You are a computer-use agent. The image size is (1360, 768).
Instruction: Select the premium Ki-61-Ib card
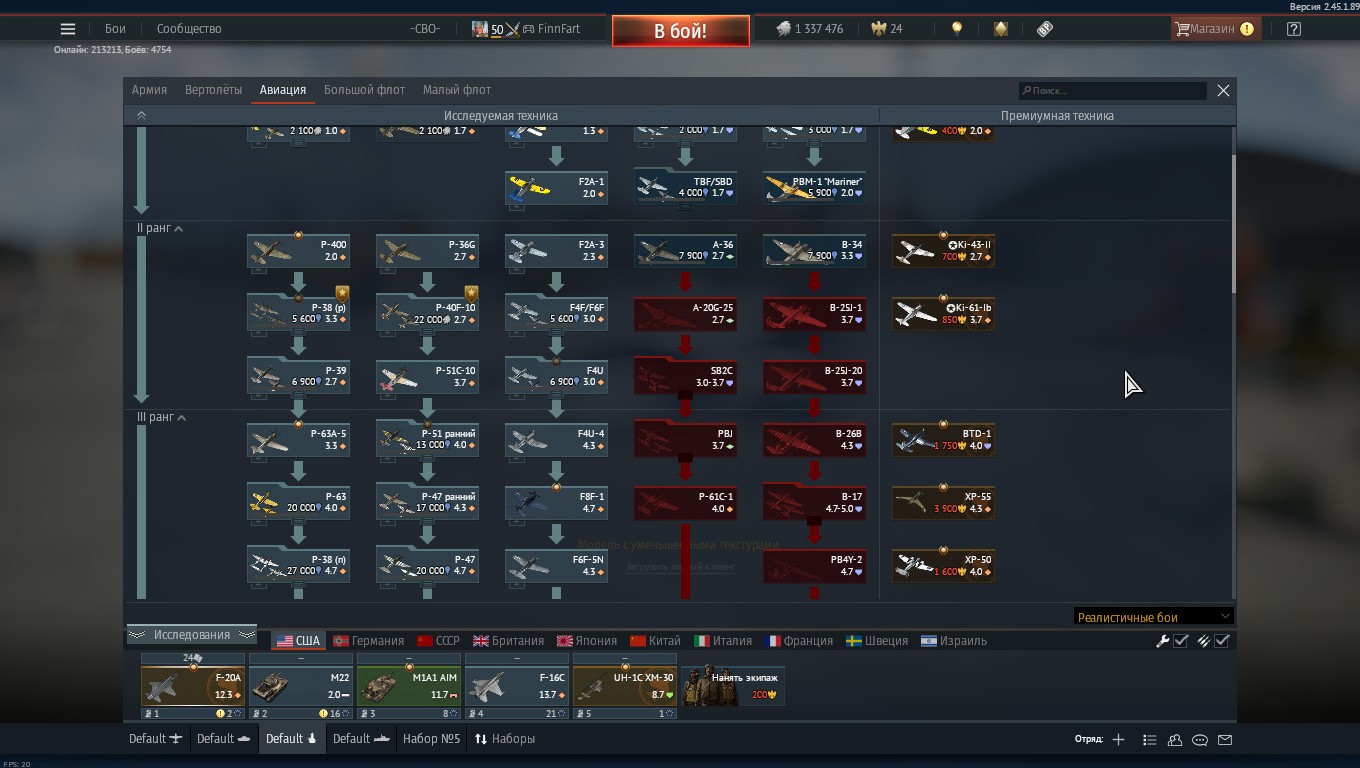coord(943,314)
